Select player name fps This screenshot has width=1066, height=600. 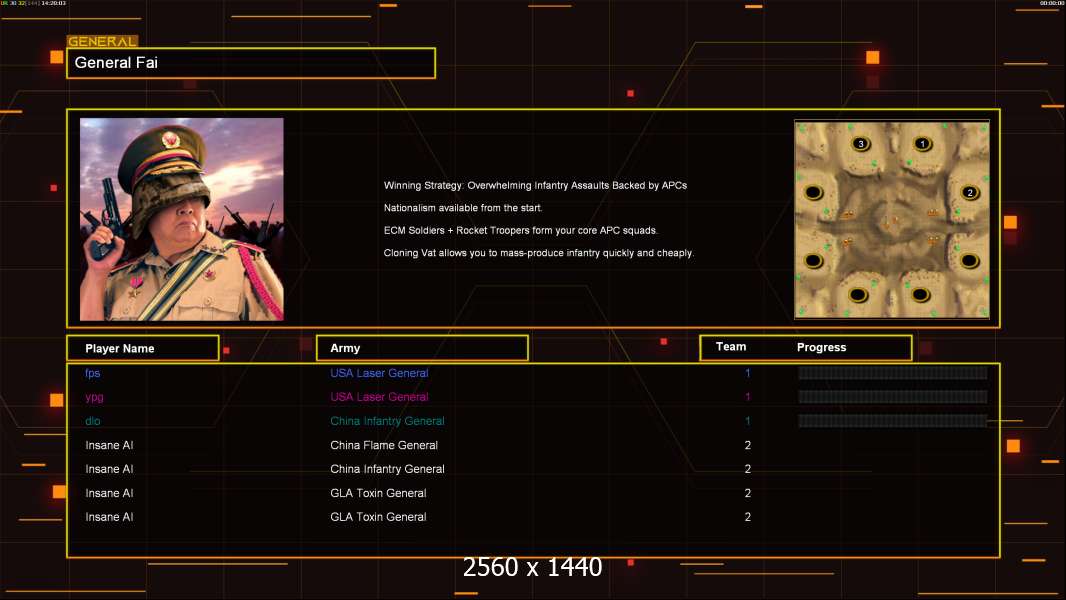92,373
